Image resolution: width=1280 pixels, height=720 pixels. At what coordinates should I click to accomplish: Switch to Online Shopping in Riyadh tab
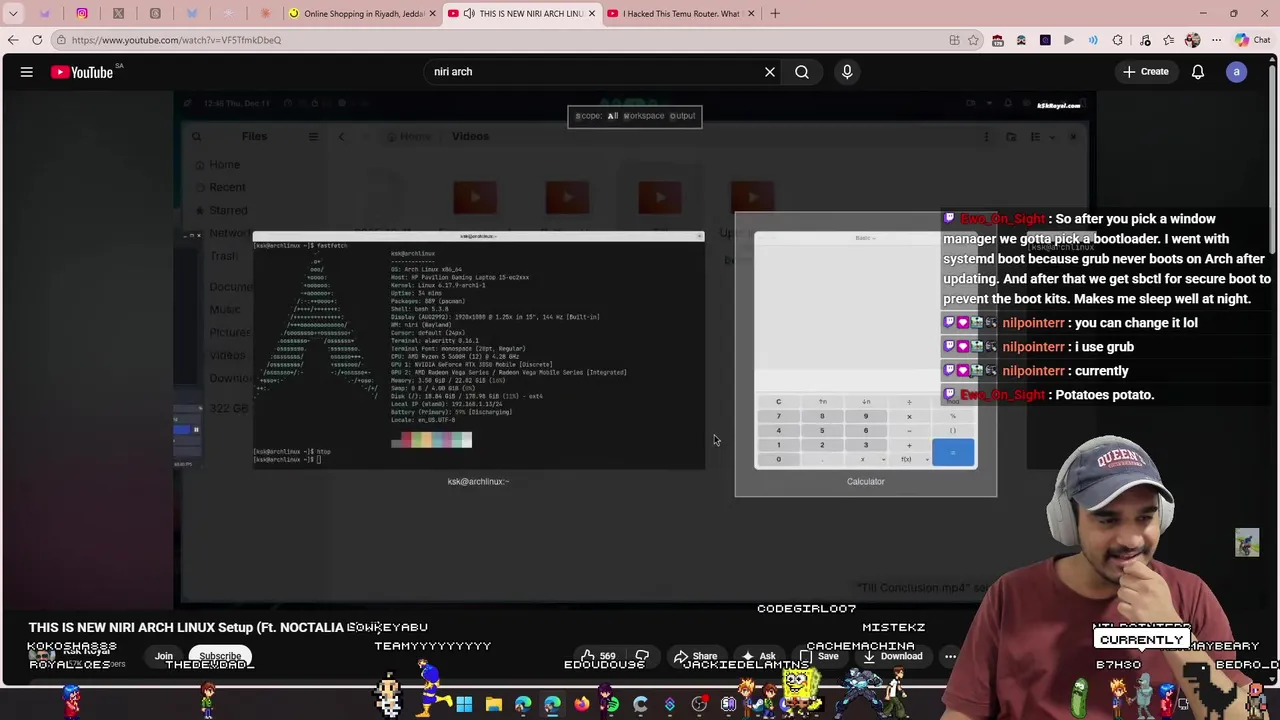(x=360, y=13)
